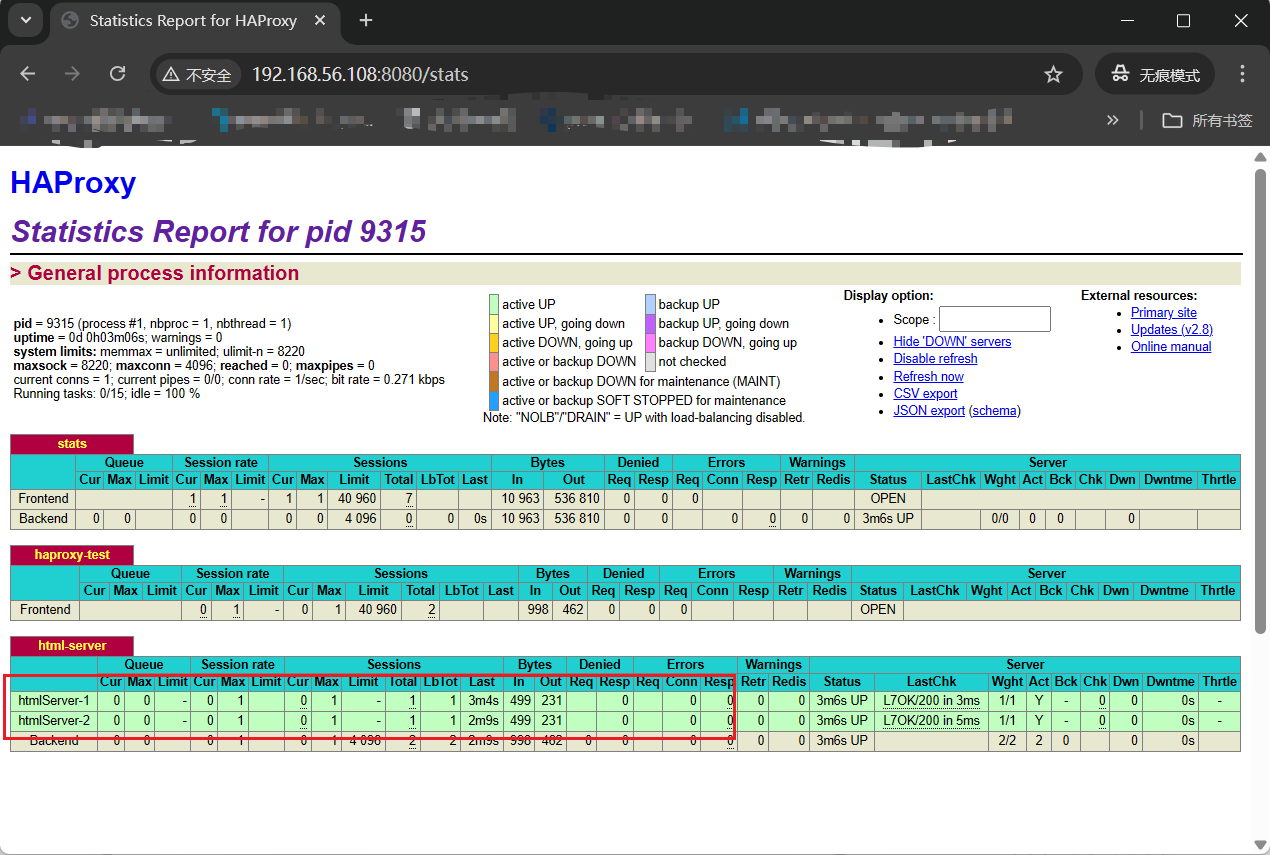The image size is (1270, 855).
Task: Click the address bar URL
Action: tap(360, 75)
